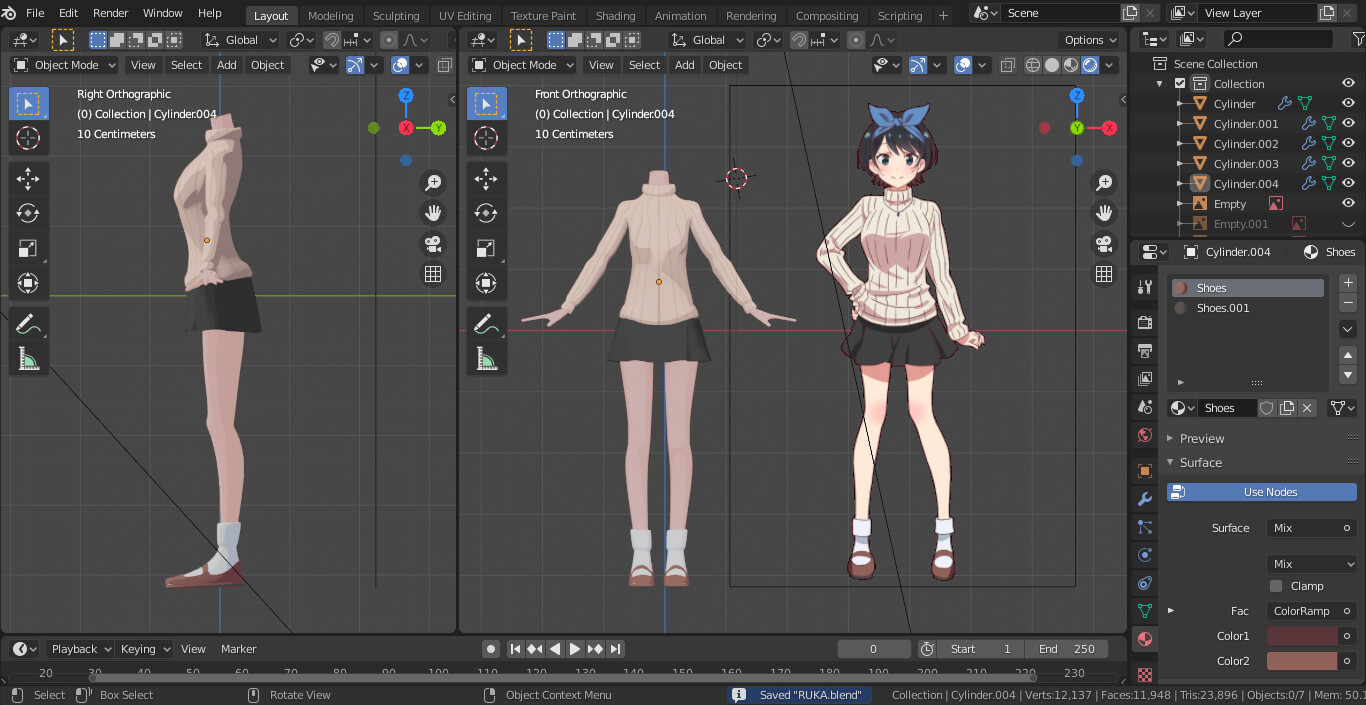Enable the Clamp checkbox

click(x=1275, y=586)
